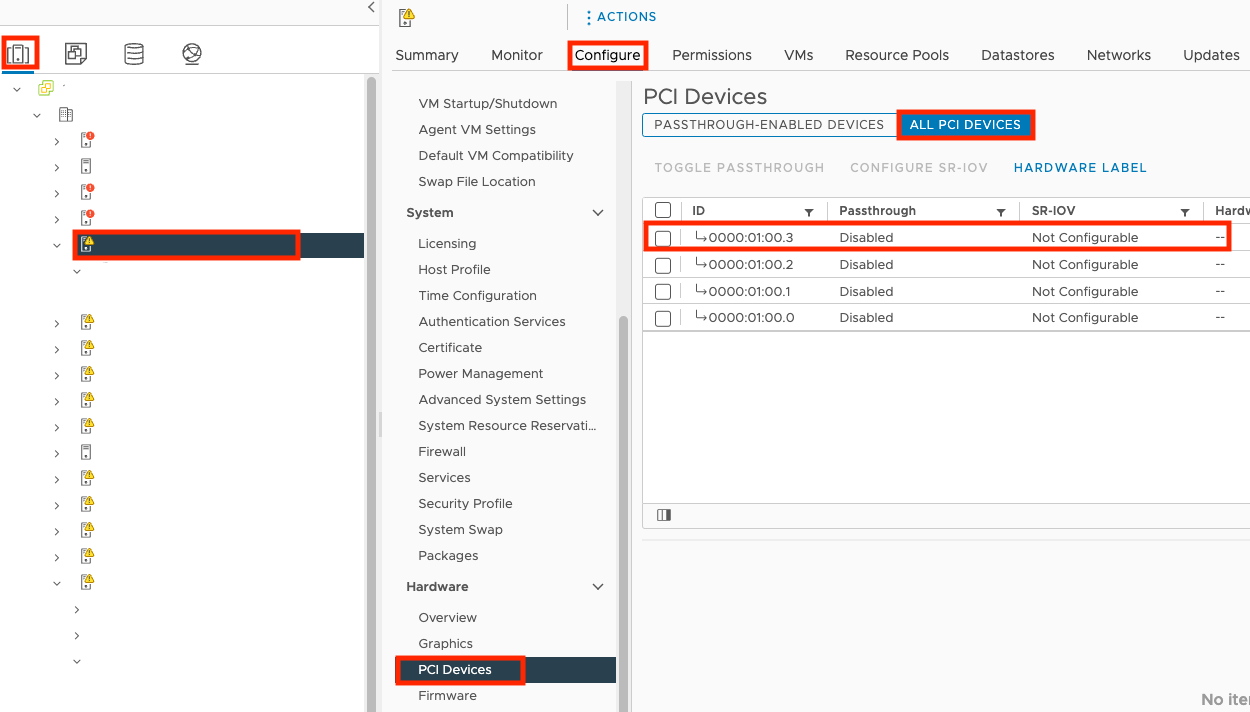
Task: Click the Hardware Label button
Action: [1080, 168]
